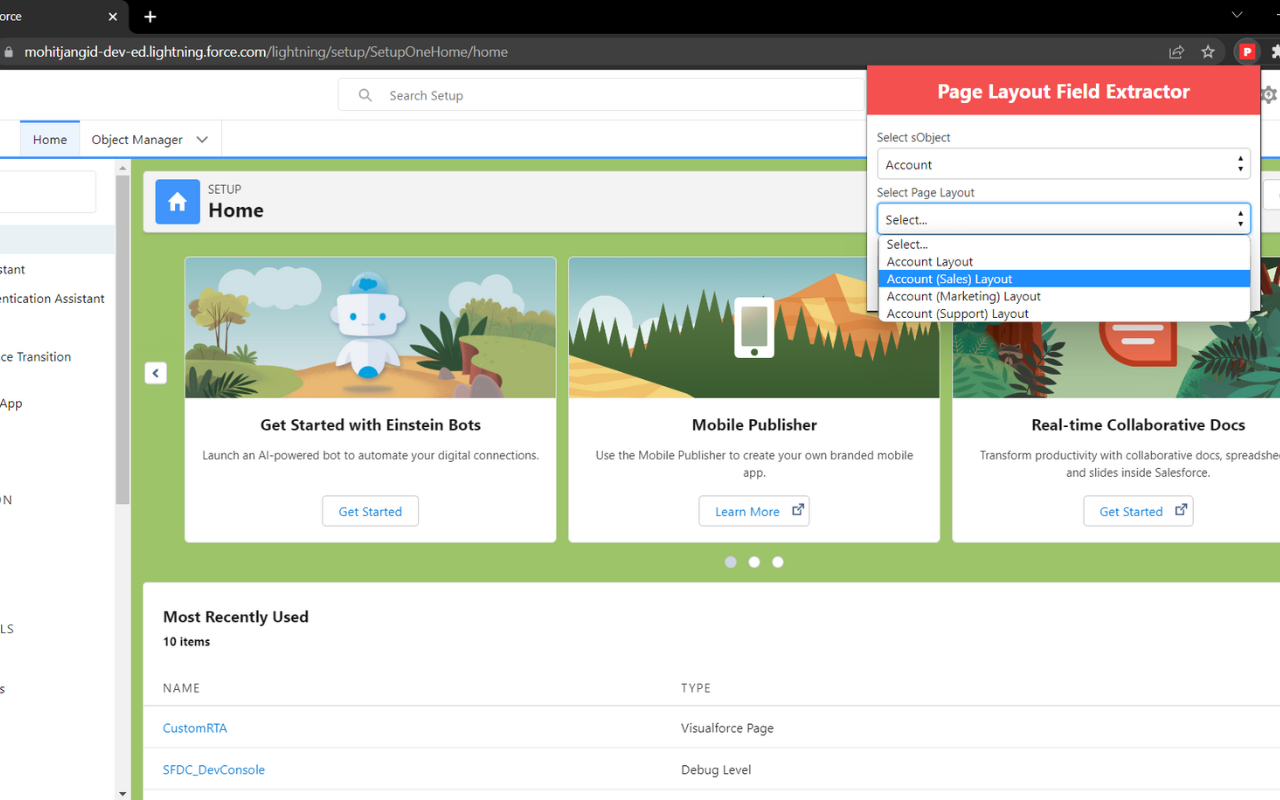
Task: Click the sidebar scrollbar down arrow
Action: [122, 793]
